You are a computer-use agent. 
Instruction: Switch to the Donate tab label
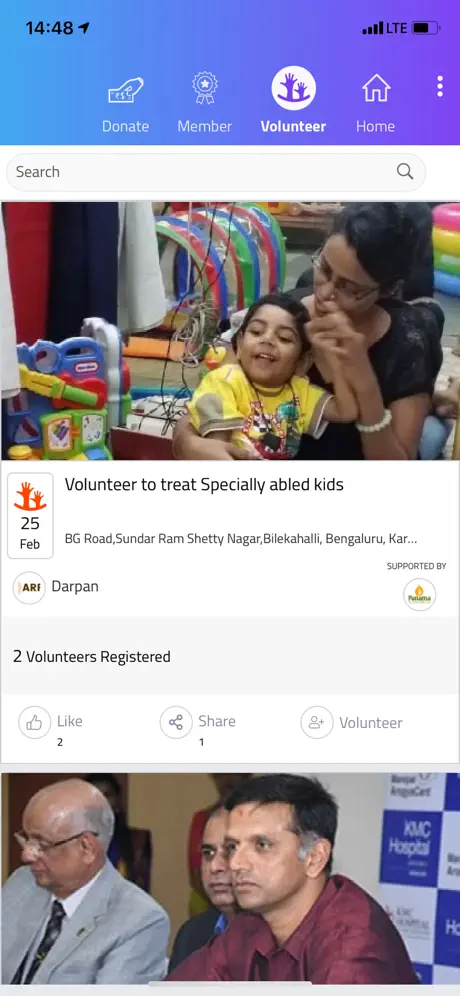pos(125,126)
